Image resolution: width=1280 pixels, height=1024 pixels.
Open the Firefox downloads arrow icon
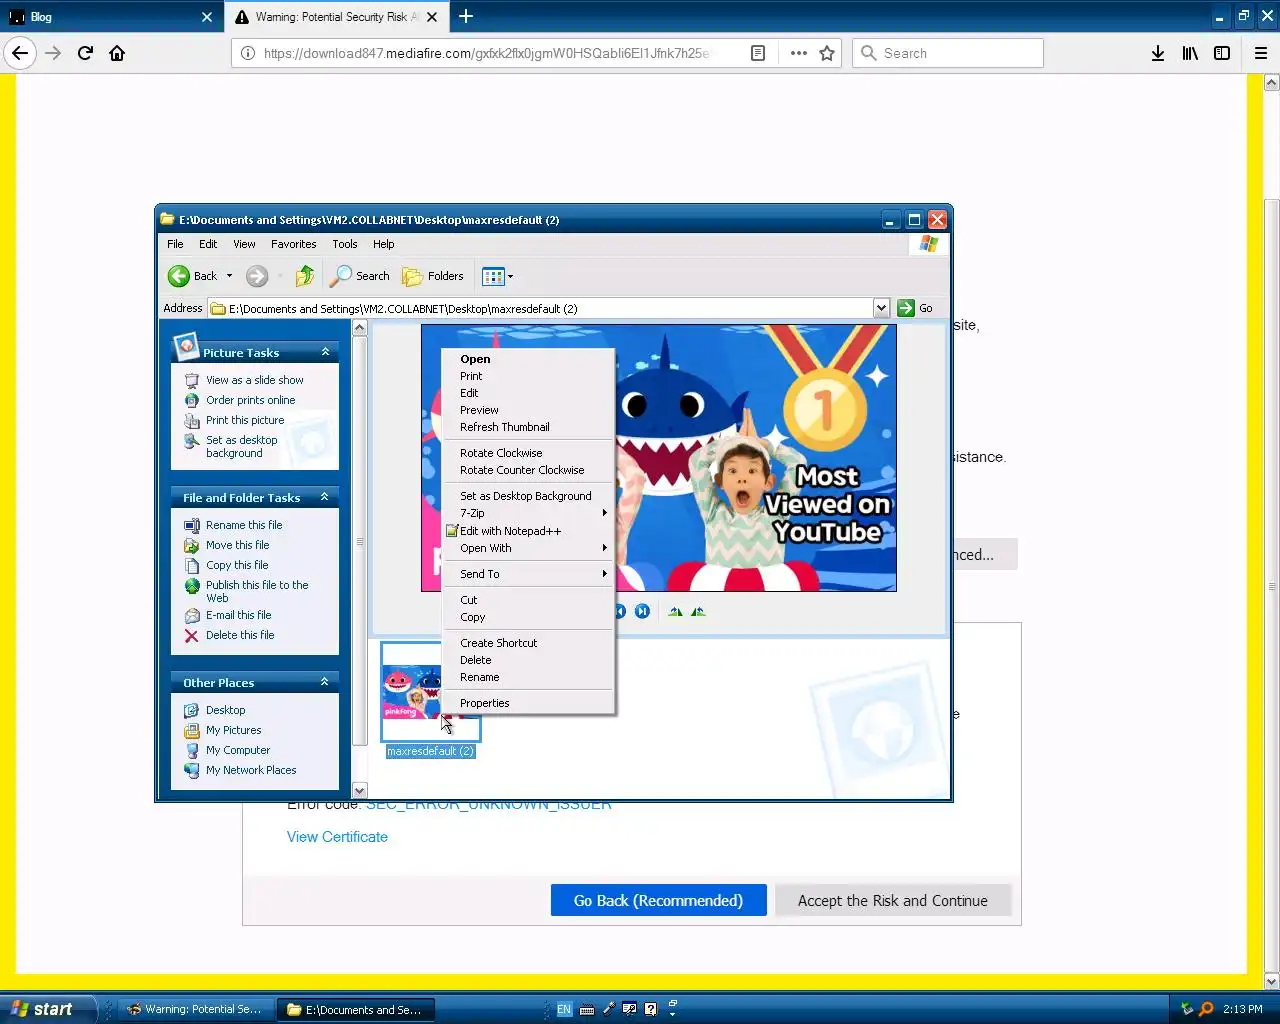[x=1157, y=53]
